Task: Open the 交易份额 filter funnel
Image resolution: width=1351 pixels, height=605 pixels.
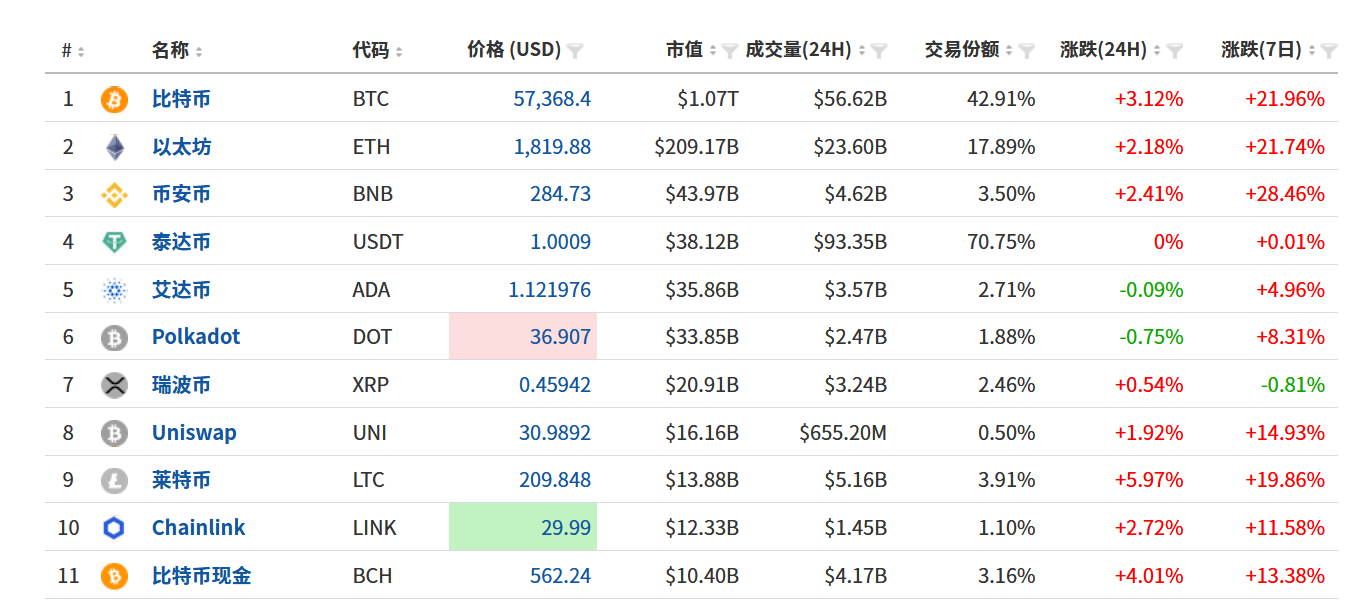Action: coord(1026,50)
